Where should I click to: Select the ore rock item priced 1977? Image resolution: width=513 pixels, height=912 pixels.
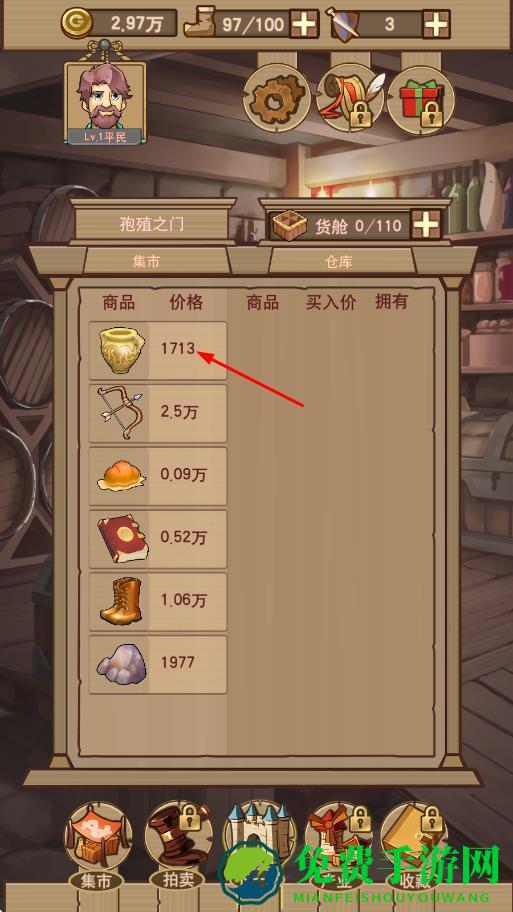tap(158, 665)
